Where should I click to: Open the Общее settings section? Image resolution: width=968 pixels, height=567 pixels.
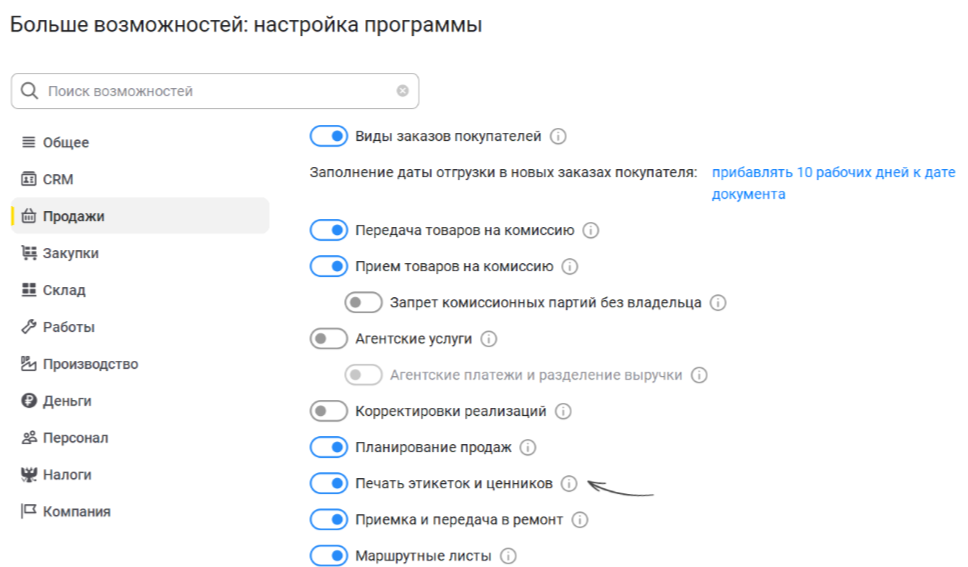[x=140, y=142]
